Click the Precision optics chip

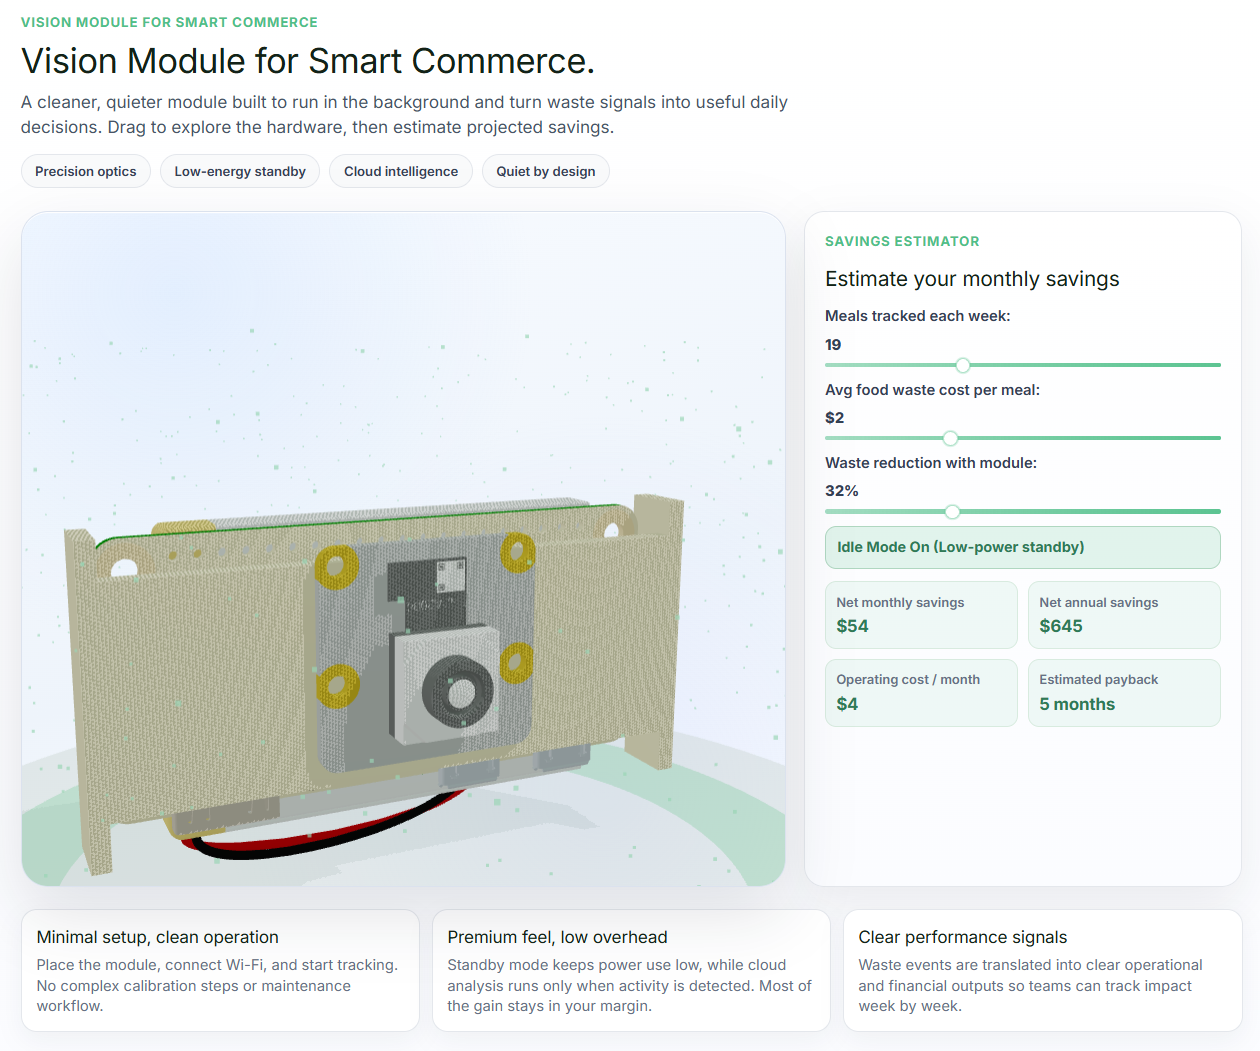pos(86,171)
